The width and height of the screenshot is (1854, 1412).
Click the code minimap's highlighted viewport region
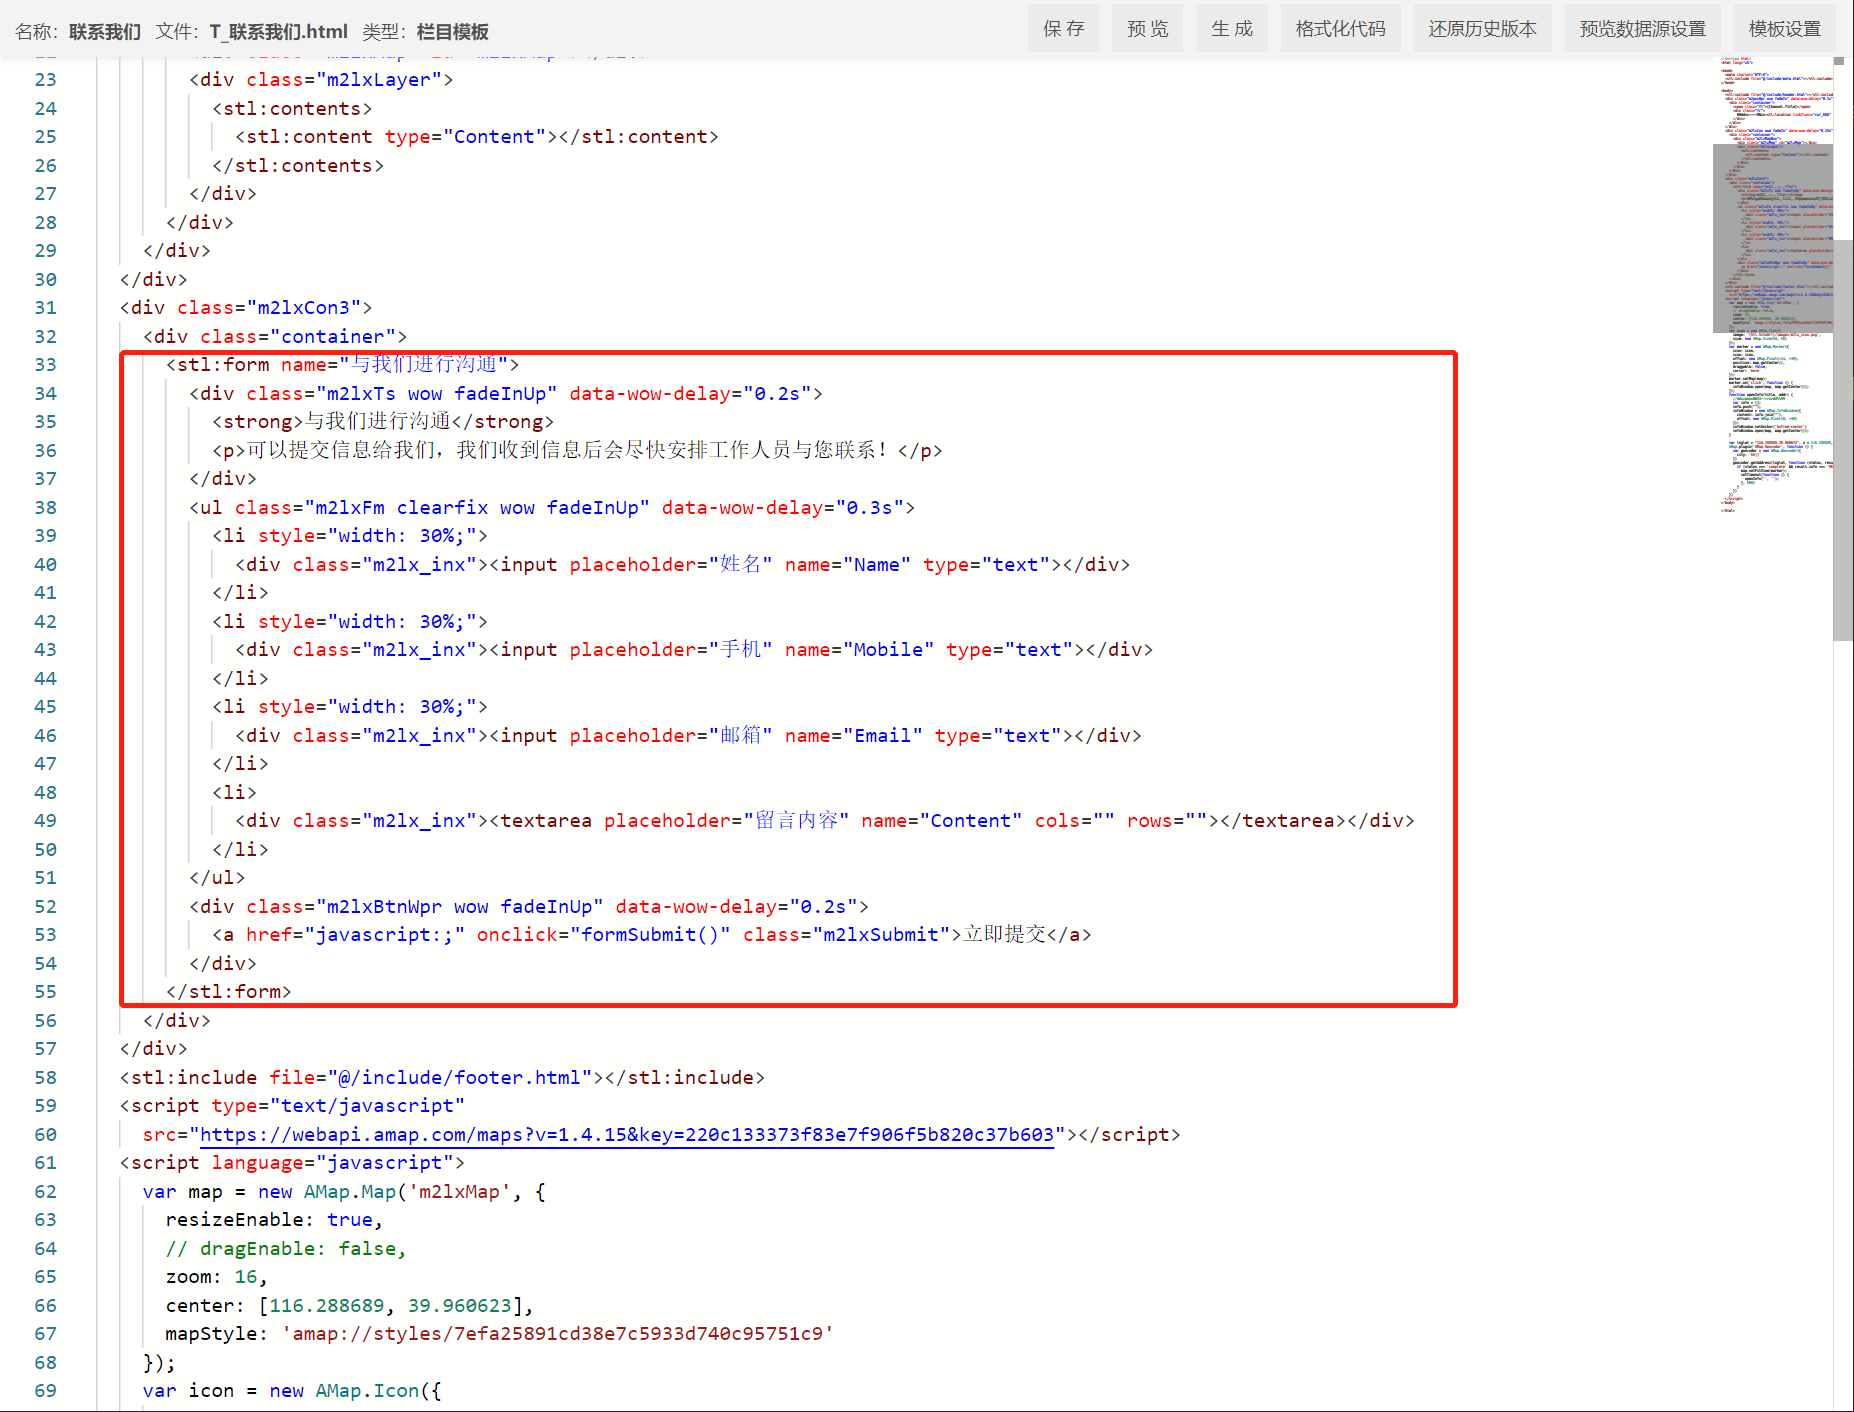[x=1772, y=238]
